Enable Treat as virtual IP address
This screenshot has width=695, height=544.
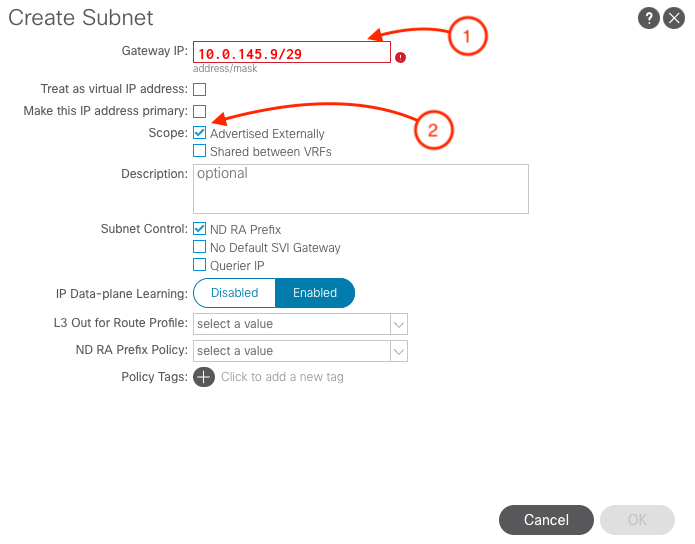200,90
